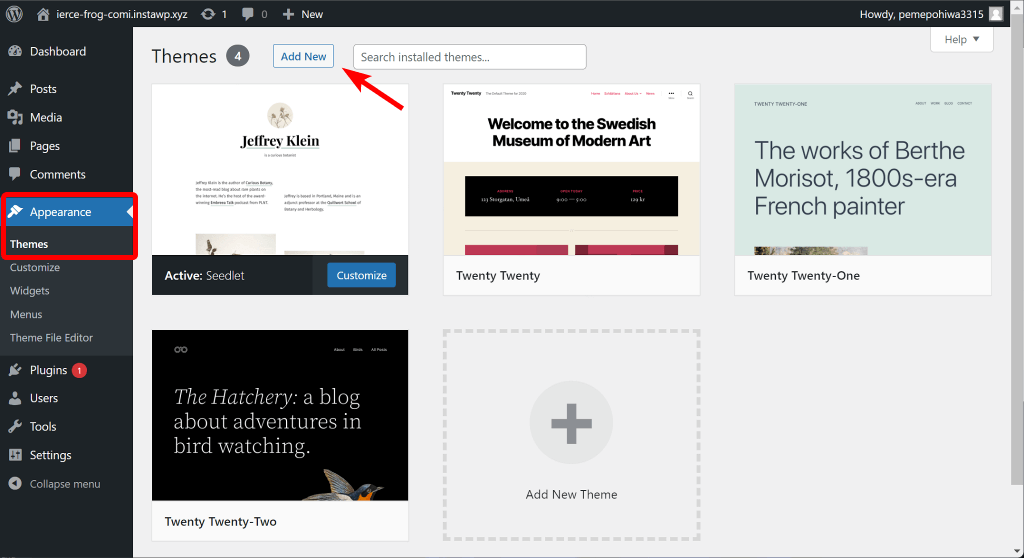Click the Settings sliders icon
The height and width of the screenshot is (558, 1024).
pyautogui.click(x=15, y=455)
